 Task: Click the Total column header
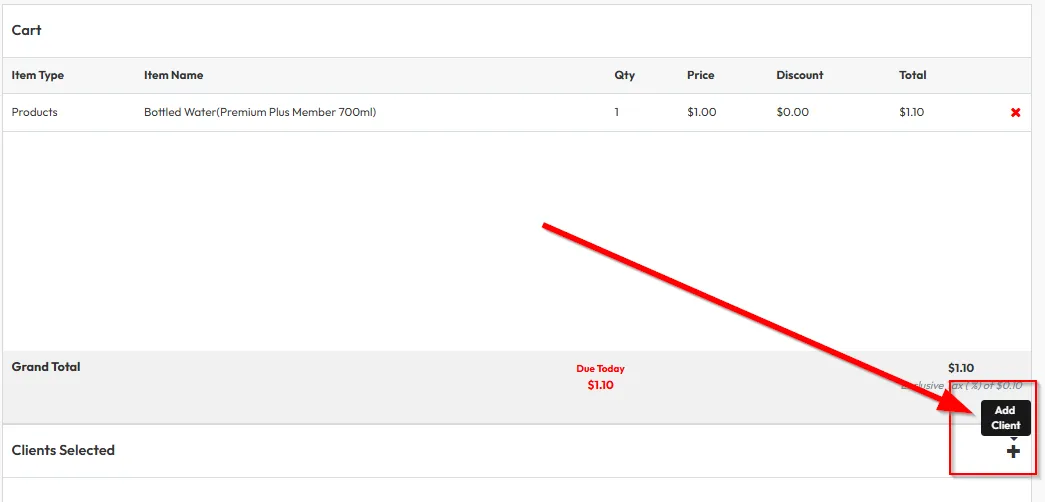click(912, 75)
